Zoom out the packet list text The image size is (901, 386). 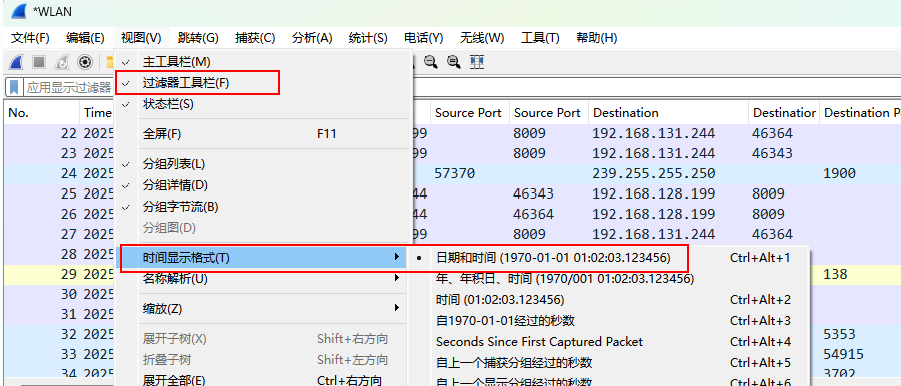point(430,62)
